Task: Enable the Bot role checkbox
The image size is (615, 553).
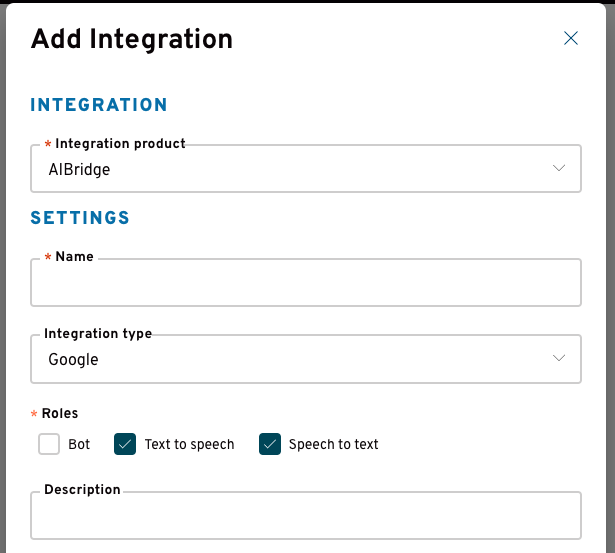Action: click(49, 444)
